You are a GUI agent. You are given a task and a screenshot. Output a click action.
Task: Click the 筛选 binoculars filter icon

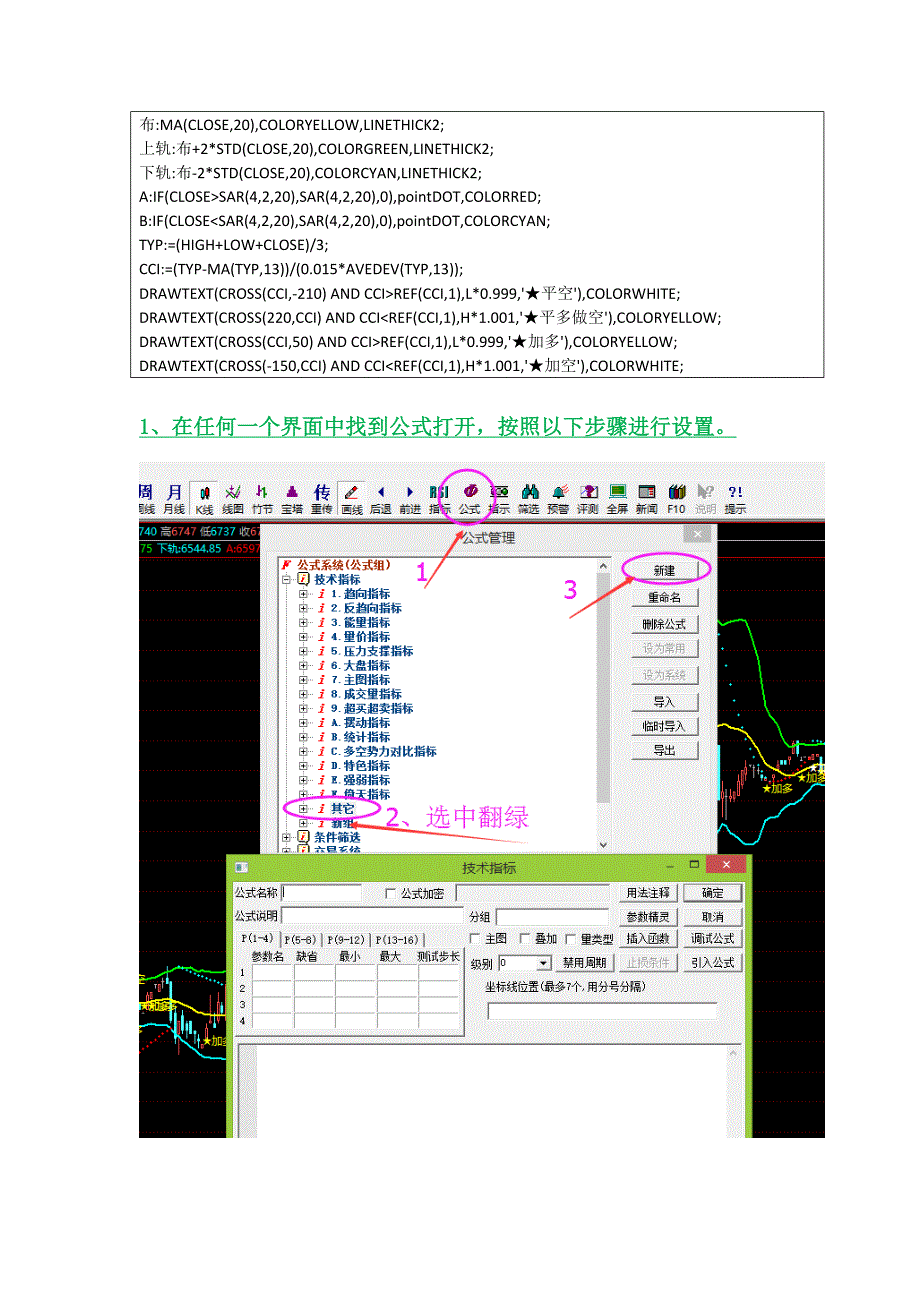pyautogui.click(x=529, y=497)
